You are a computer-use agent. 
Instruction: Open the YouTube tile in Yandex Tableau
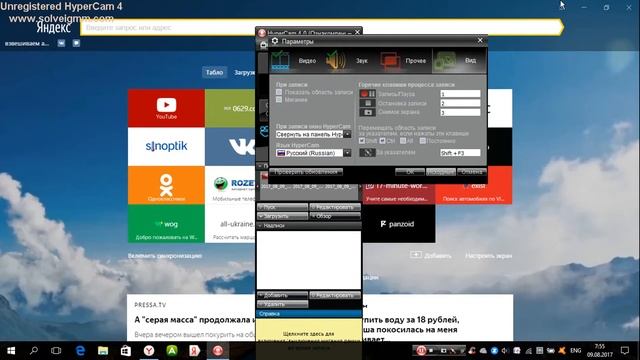(x=166, y=108)
